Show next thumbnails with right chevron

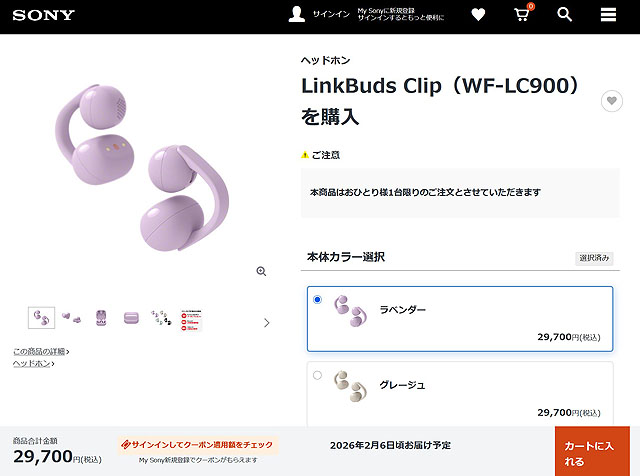(267, 323)
